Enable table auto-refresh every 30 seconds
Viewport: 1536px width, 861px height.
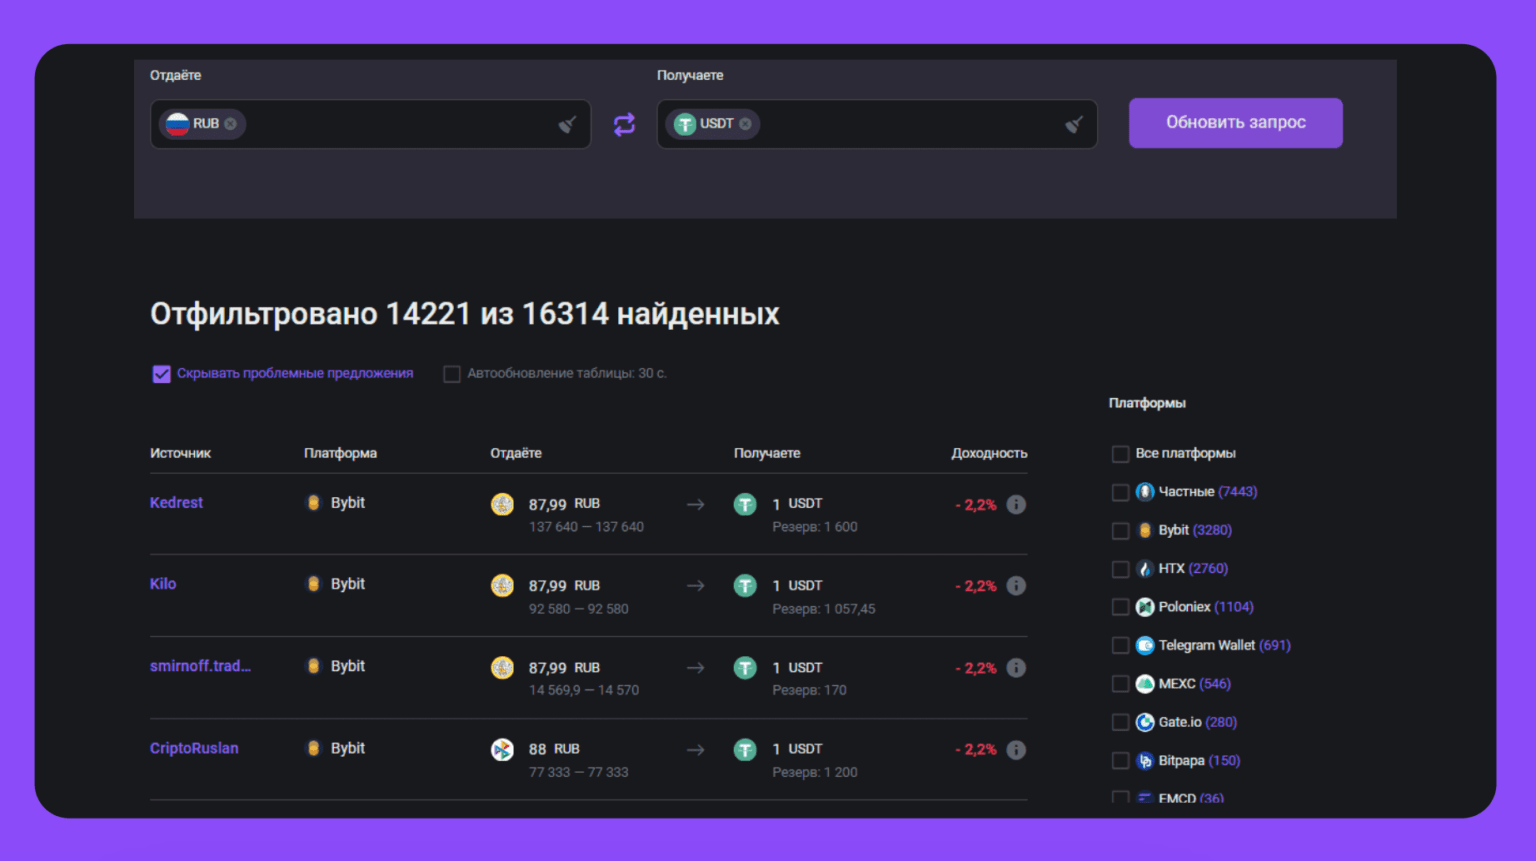[452, 374]
